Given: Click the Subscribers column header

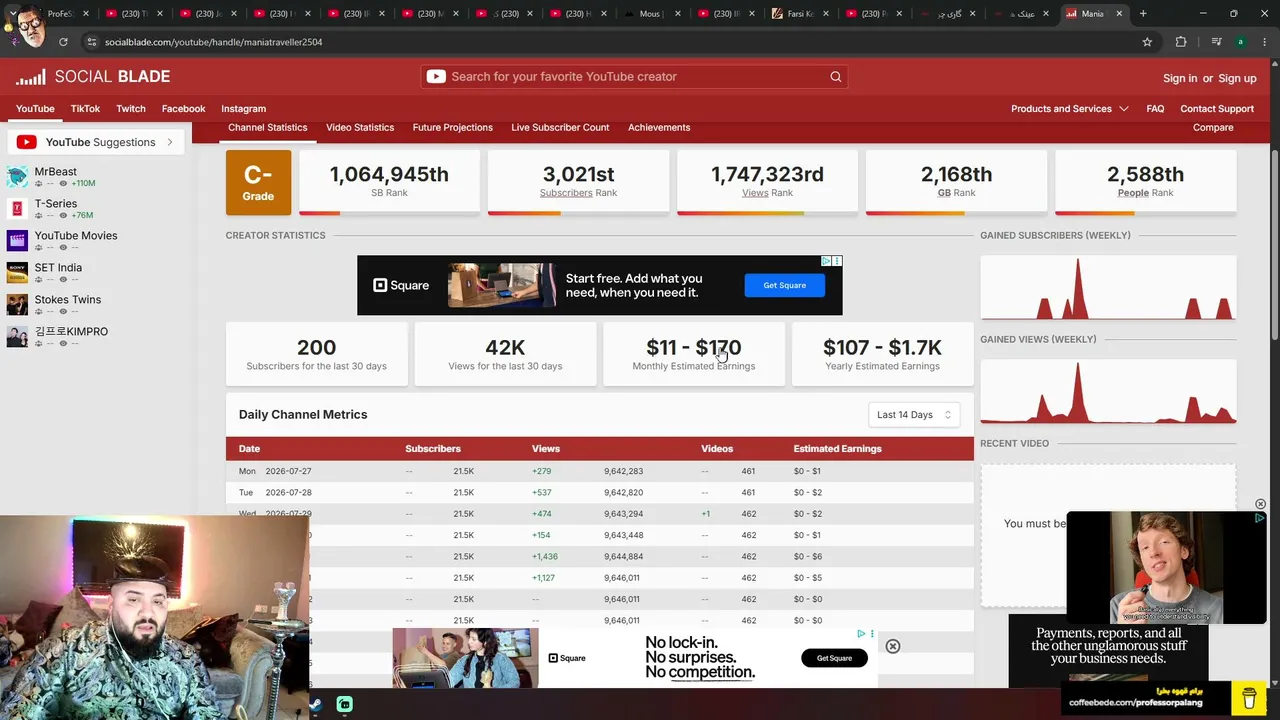Looking at the screenshot, I should click(x=433, y=449).
